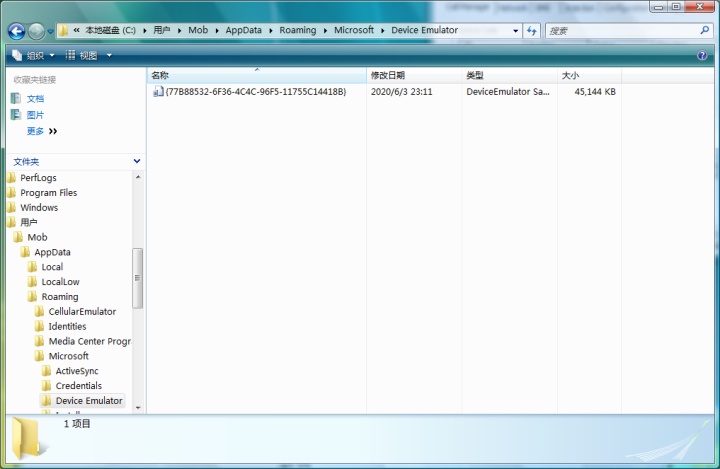This screenshot has width=720, height=469.
Task: Select ActiveSync folder in tree
Action: [77, 371]
